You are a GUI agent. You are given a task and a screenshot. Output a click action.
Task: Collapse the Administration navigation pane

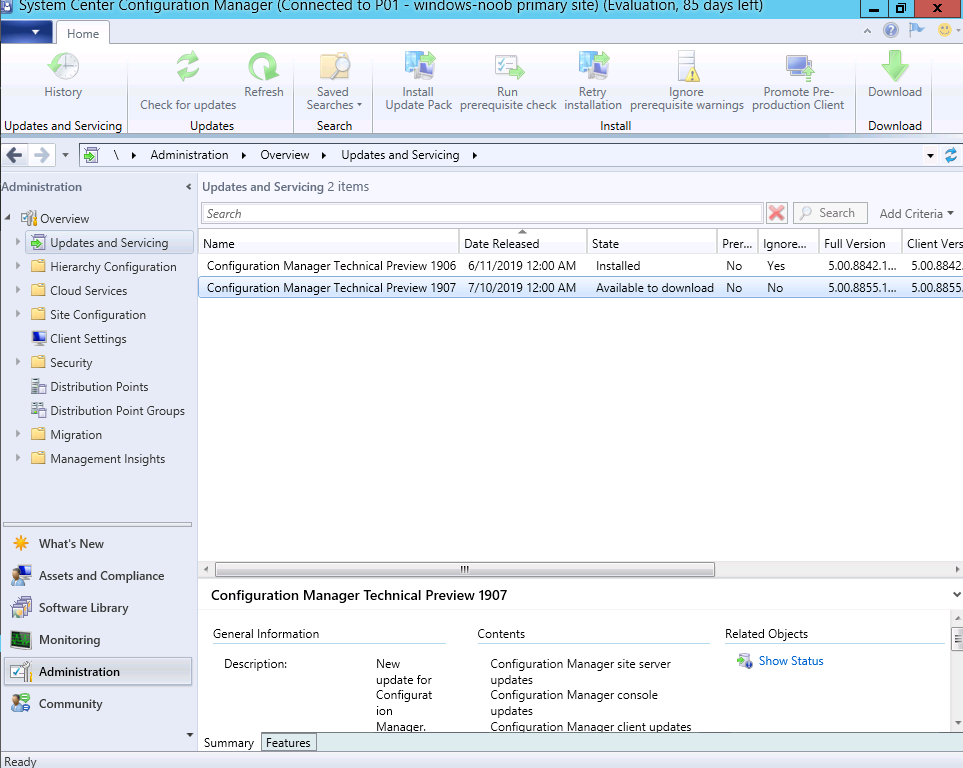(x=188, y=187)
